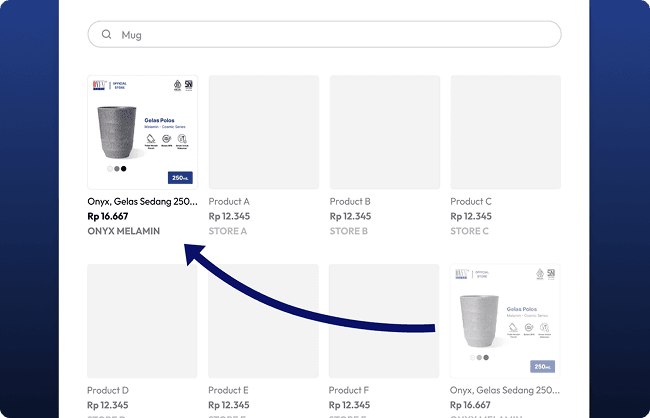Screen dimensions: 650x418
Task: Visit STORE A link
Action: (x=228, y=231)
